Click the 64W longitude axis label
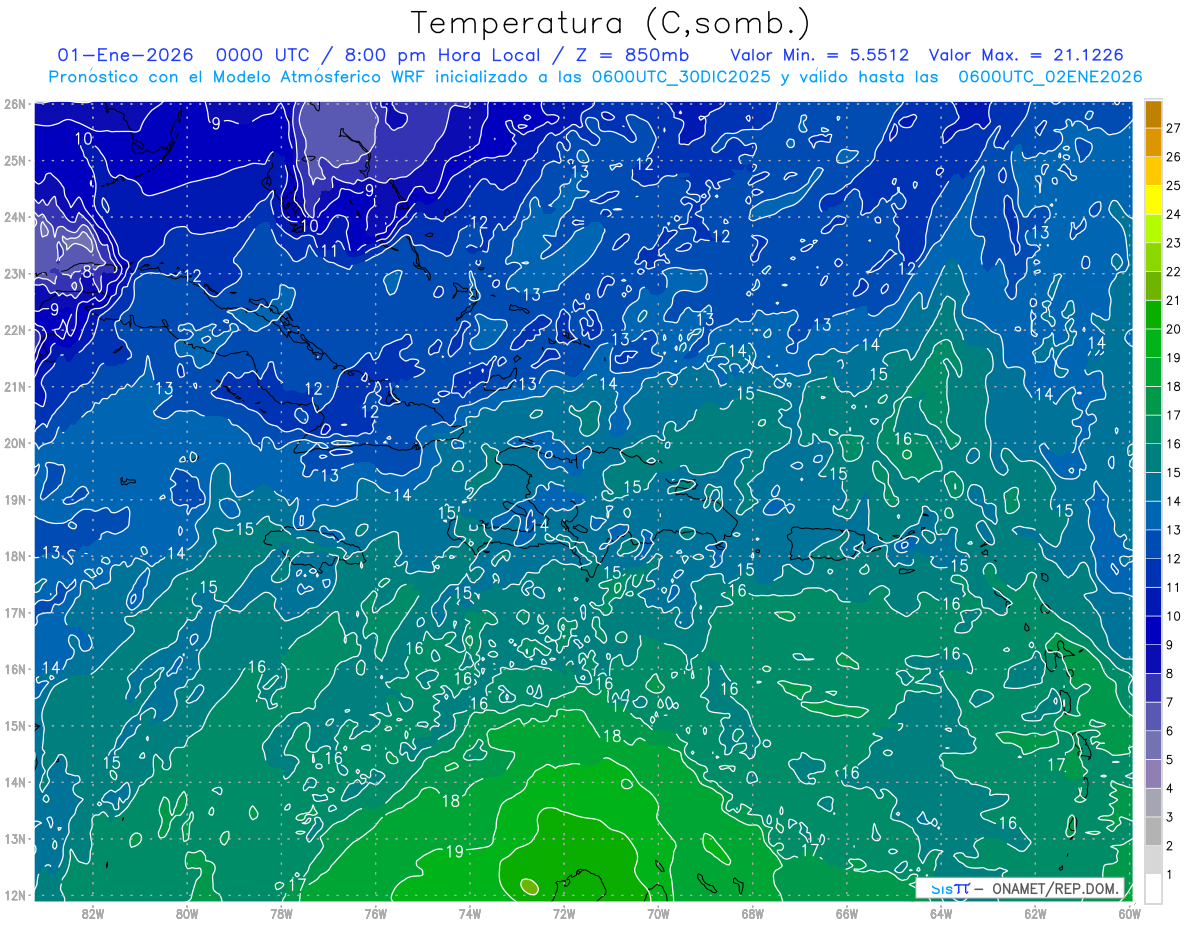 click(x=941, y=913)
